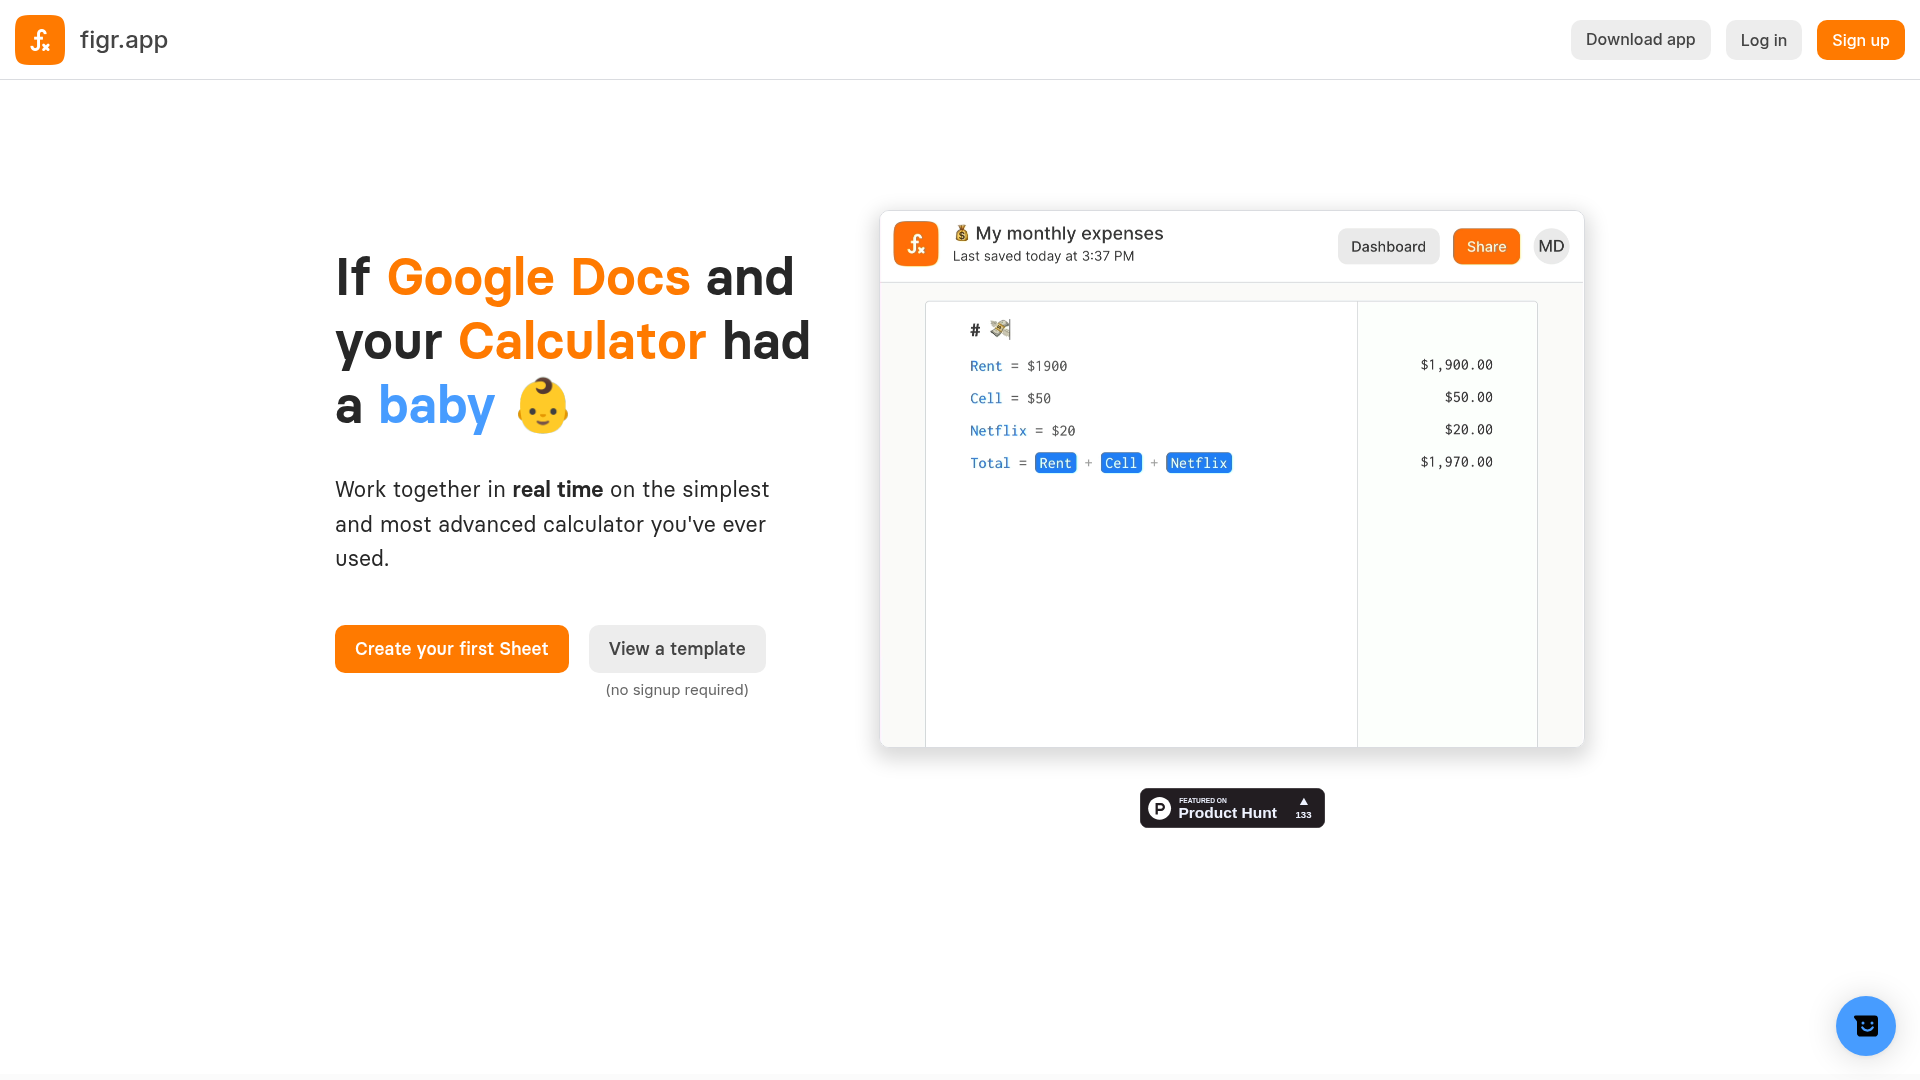Click the My monthly expenses title
The image size is (1920, 1080).
1069,233
